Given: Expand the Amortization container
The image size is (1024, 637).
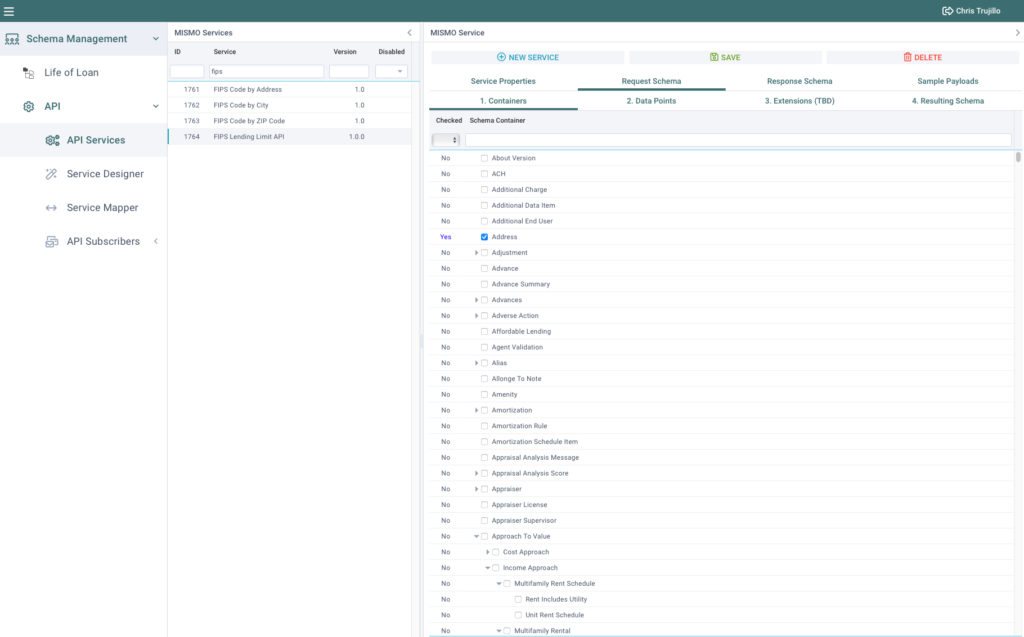Looking at the screenshot, I should click(476, 410).
